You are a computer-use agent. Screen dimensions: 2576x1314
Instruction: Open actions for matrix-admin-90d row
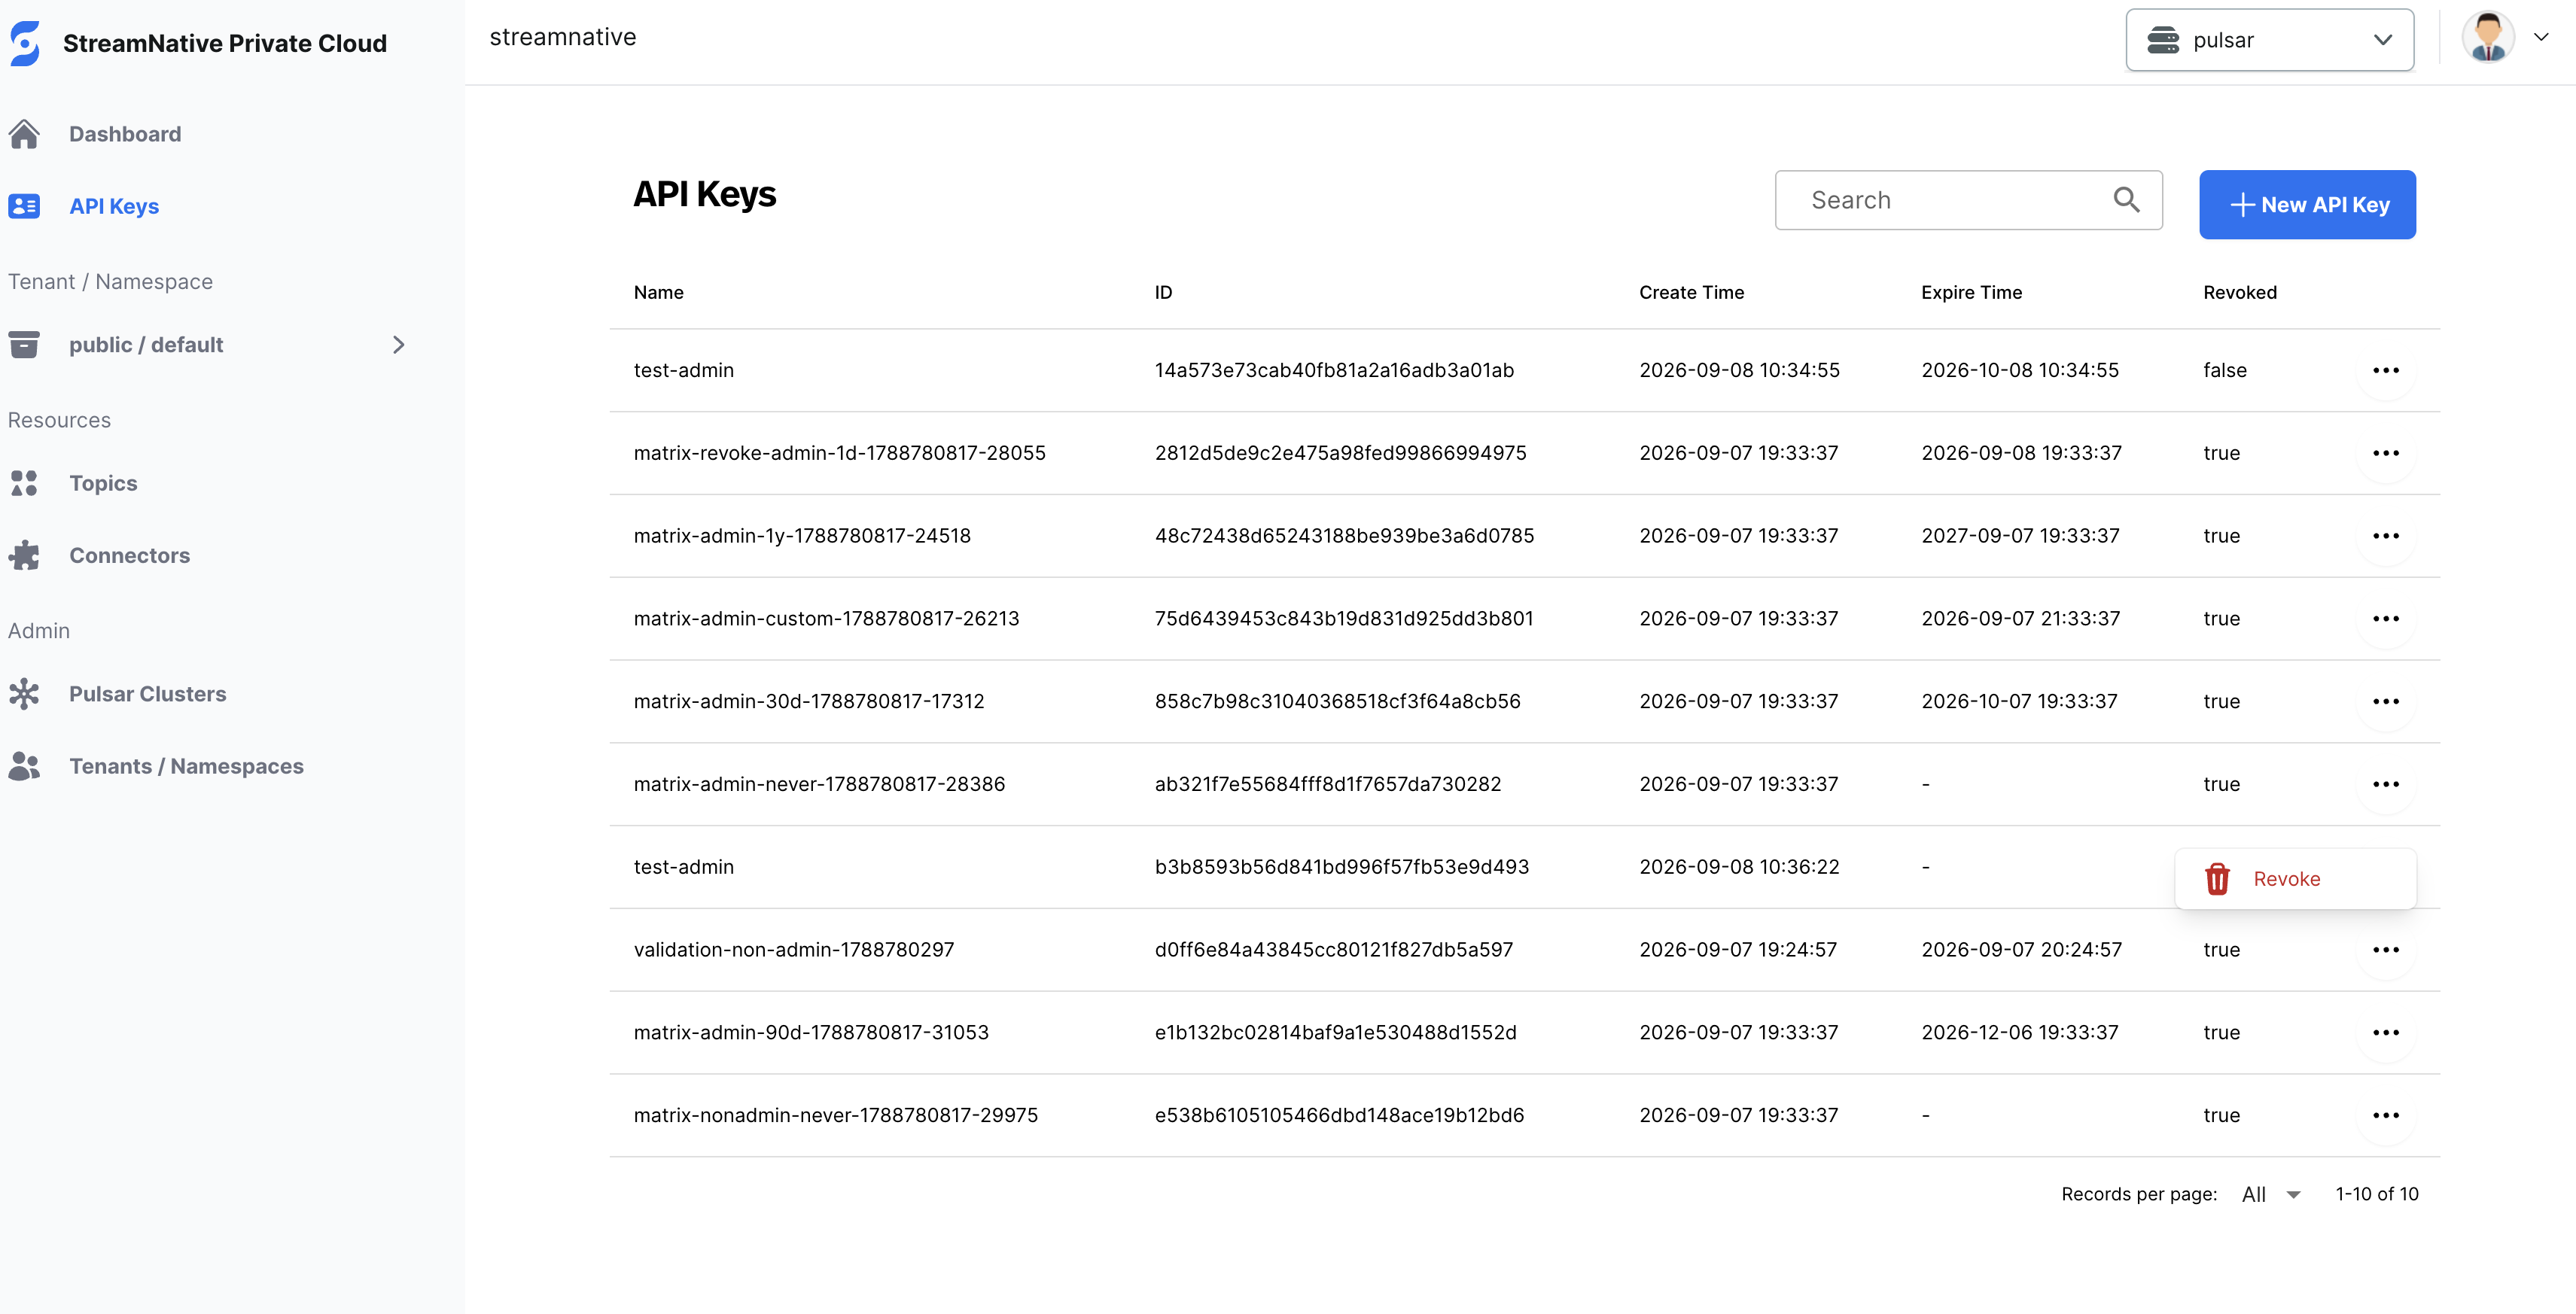pyautogui.click(x=2386, y=1033)
